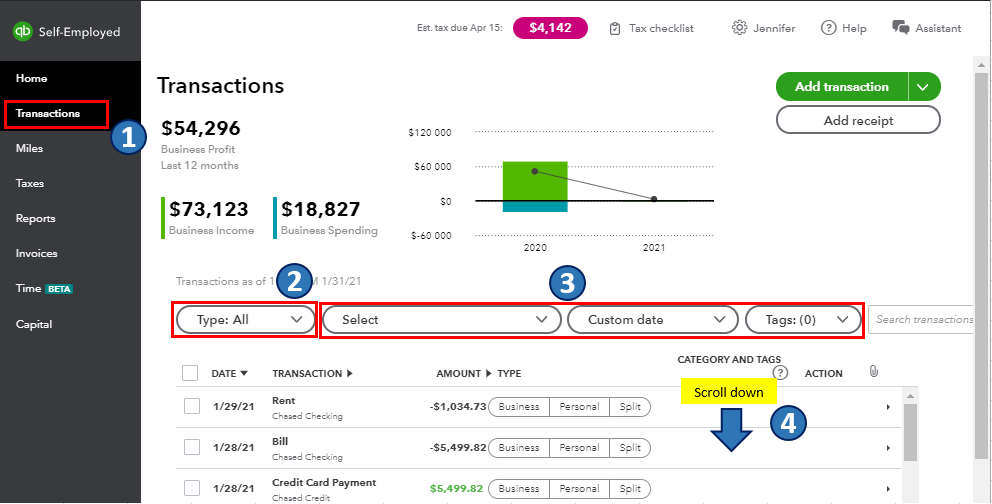Screen dimensions: 992x504
Task: Click the attachment paperclip column icon
Action: pos(873,373)
